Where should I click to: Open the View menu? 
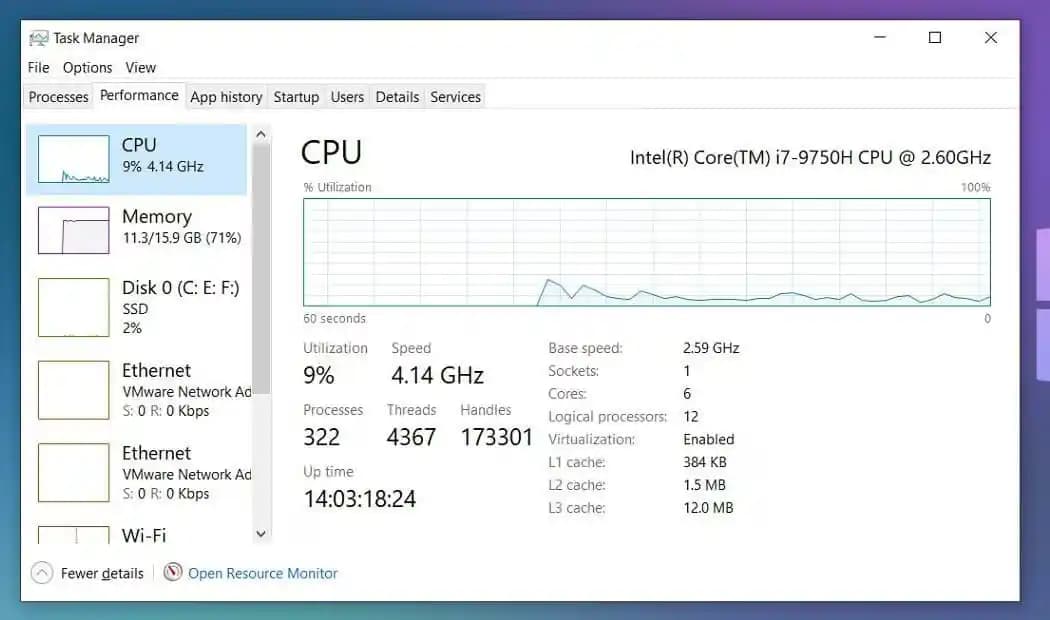tap(140, 67)
